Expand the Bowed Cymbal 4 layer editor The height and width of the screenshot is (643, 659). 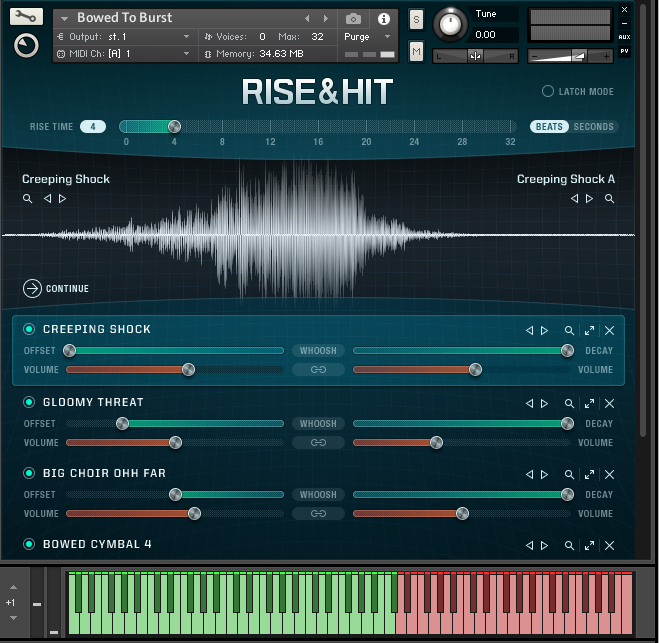click(x=589, y=545)
